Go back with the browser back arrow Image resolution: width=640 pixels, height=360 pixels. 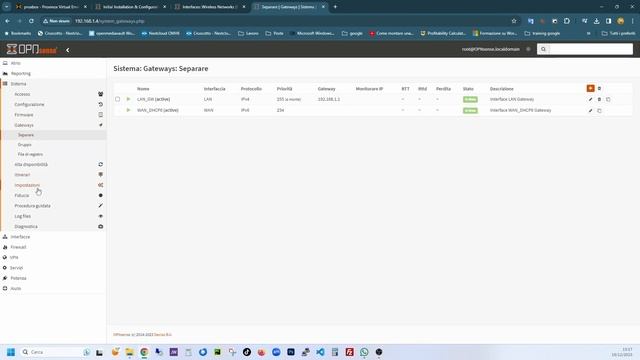tap(8, 21)
